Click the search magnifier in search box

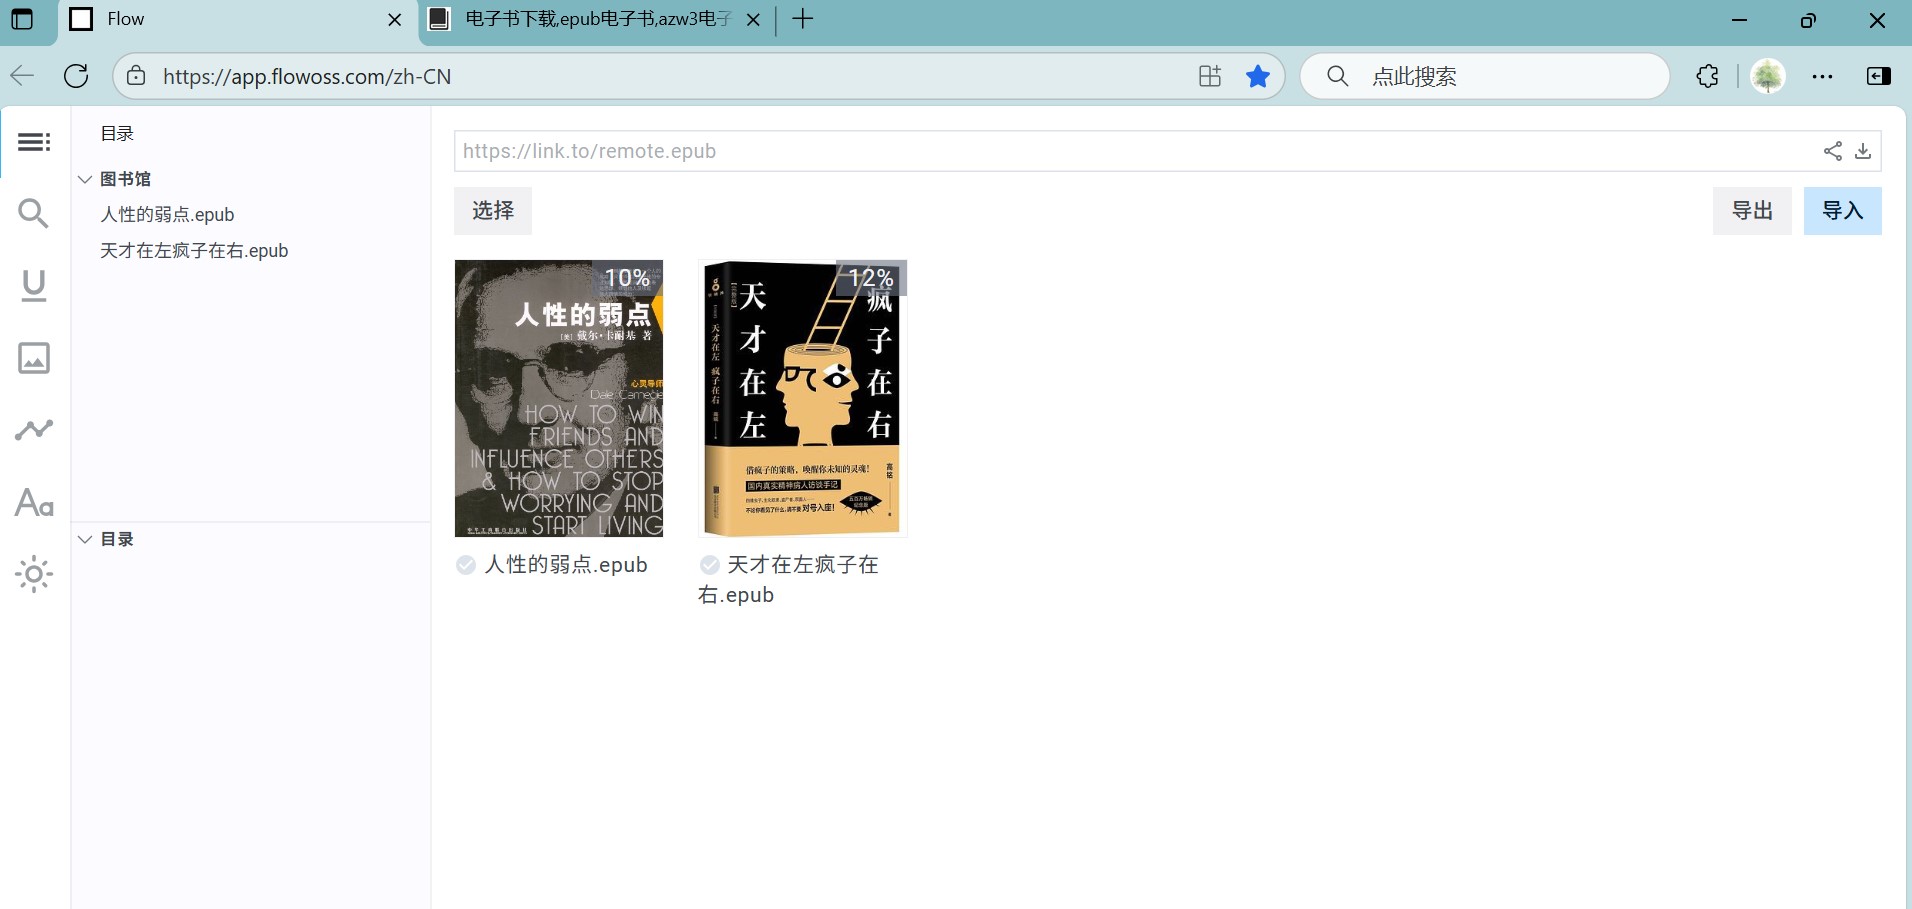tap(1338, 76)
